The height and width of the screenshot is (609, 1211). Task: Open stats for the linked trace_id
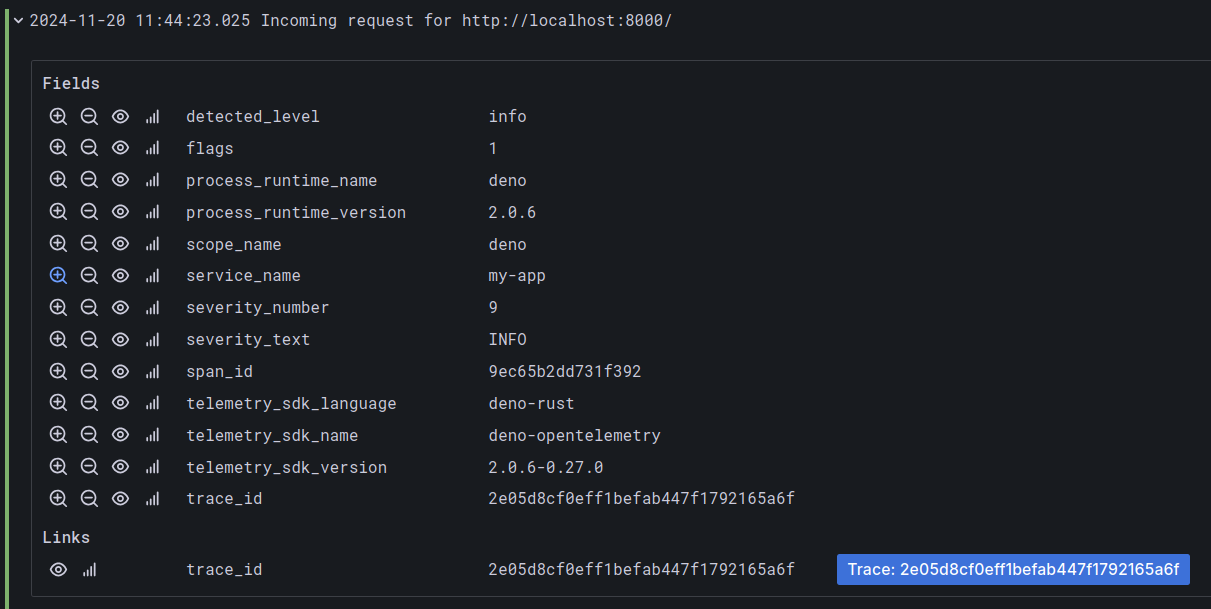(89, 569)
